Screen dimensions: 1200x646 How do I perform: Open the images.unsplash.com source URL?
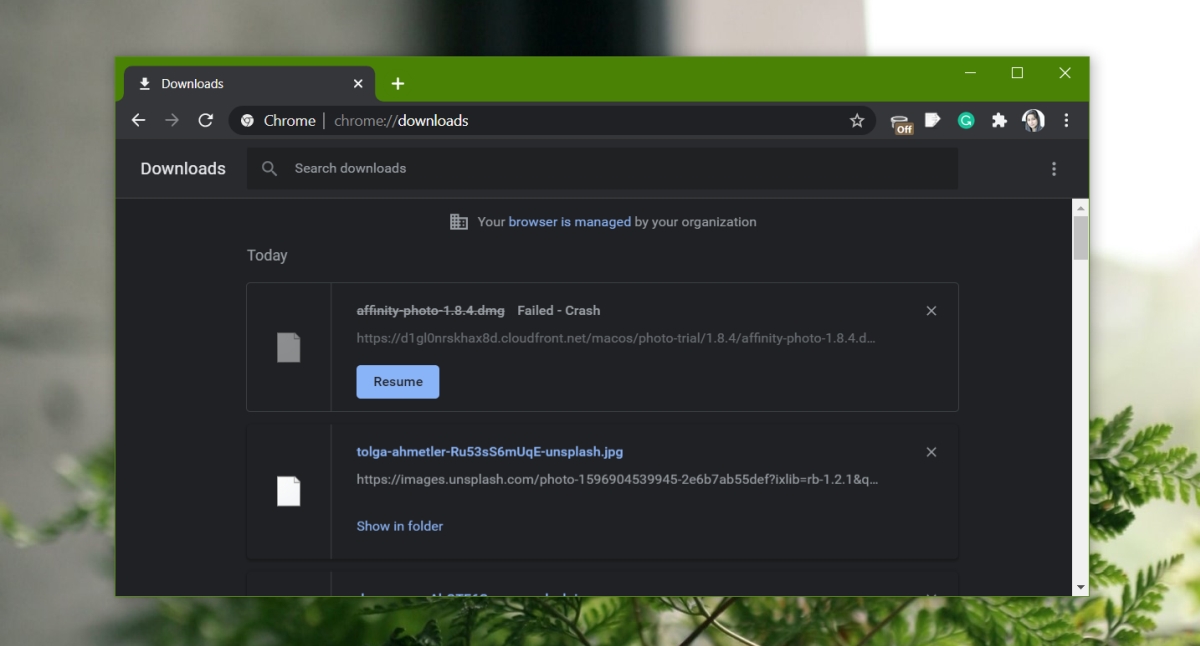pos(618,479)
